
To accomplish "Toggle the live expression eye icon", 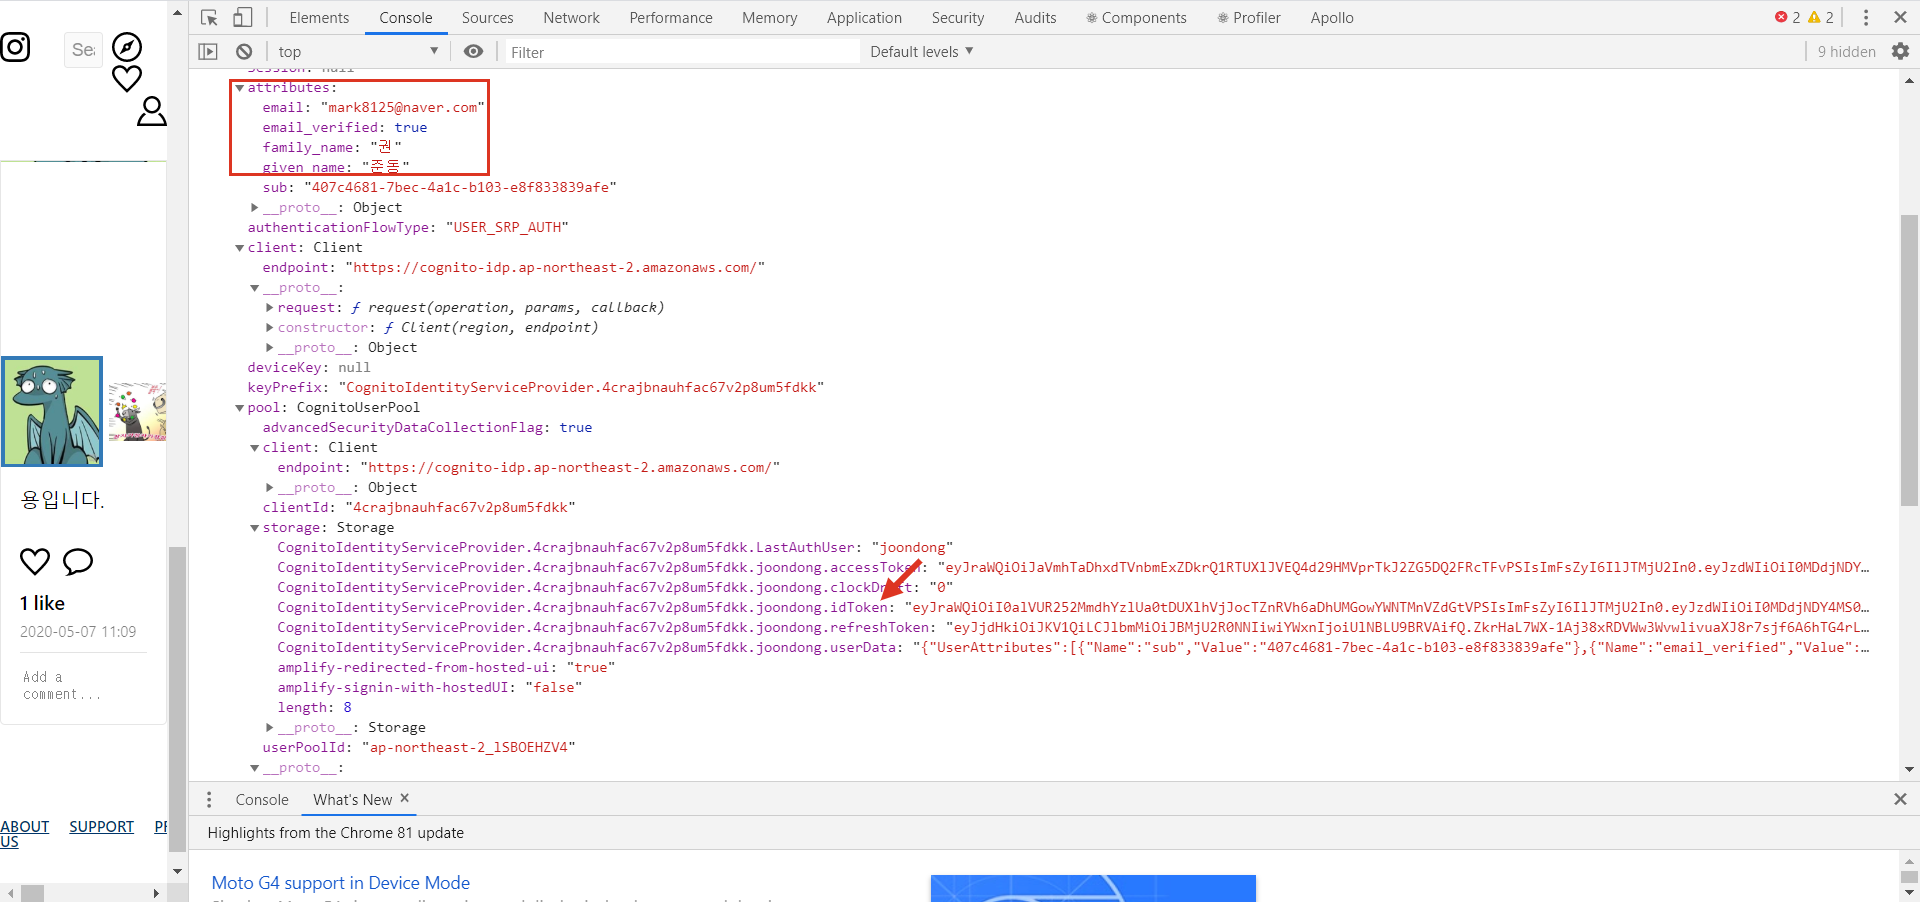I will (473, 51).
